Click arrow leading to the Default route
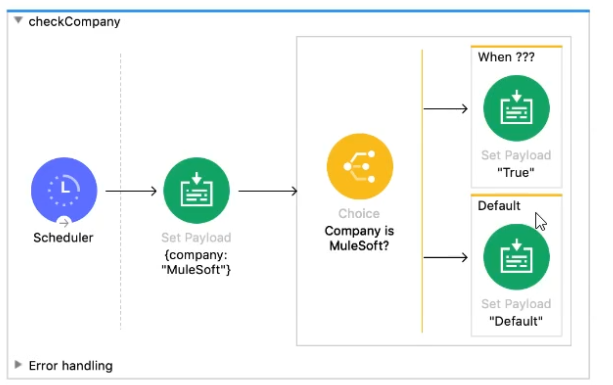The image size is (613, 385). 446,257
